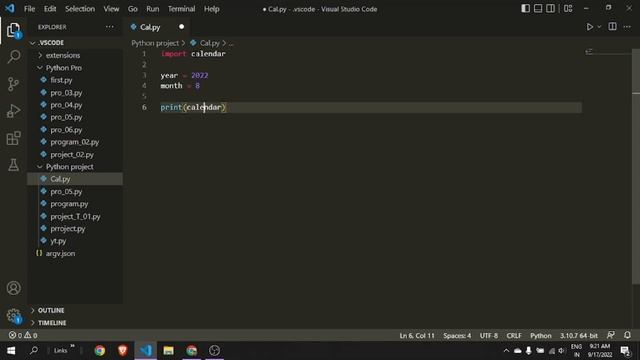
Task: Open the Testing flask view
Action: [13, 165]
